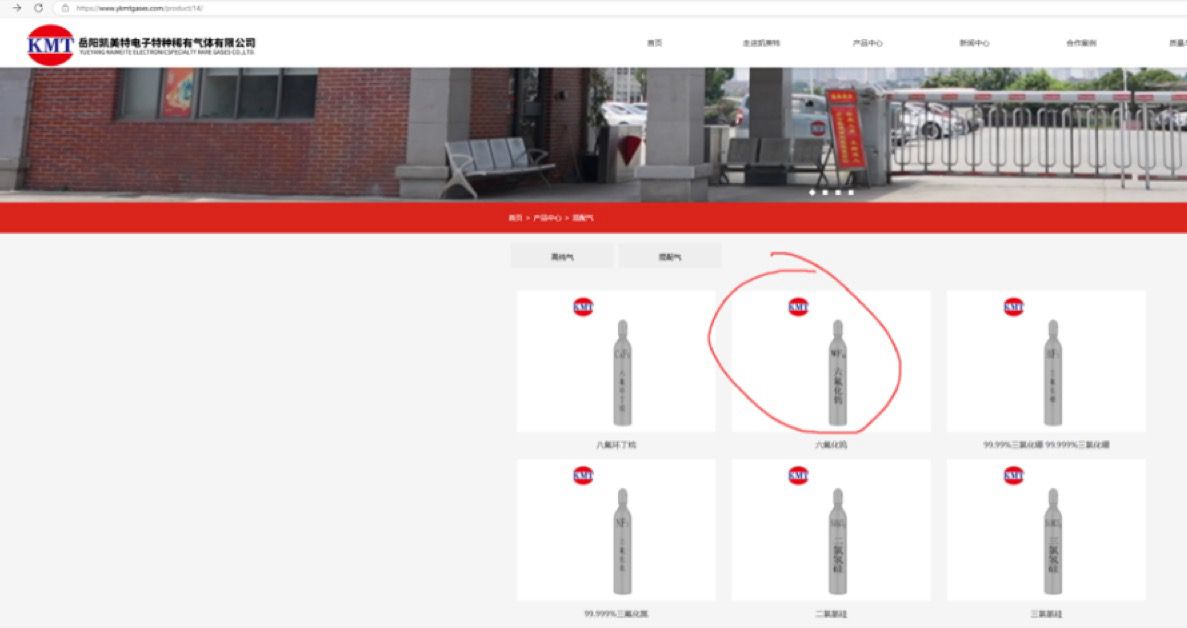Open the 二氯氢硅 cylinder thumbnail
This screenshot has width=1187, height=628.
pos(831,530)
